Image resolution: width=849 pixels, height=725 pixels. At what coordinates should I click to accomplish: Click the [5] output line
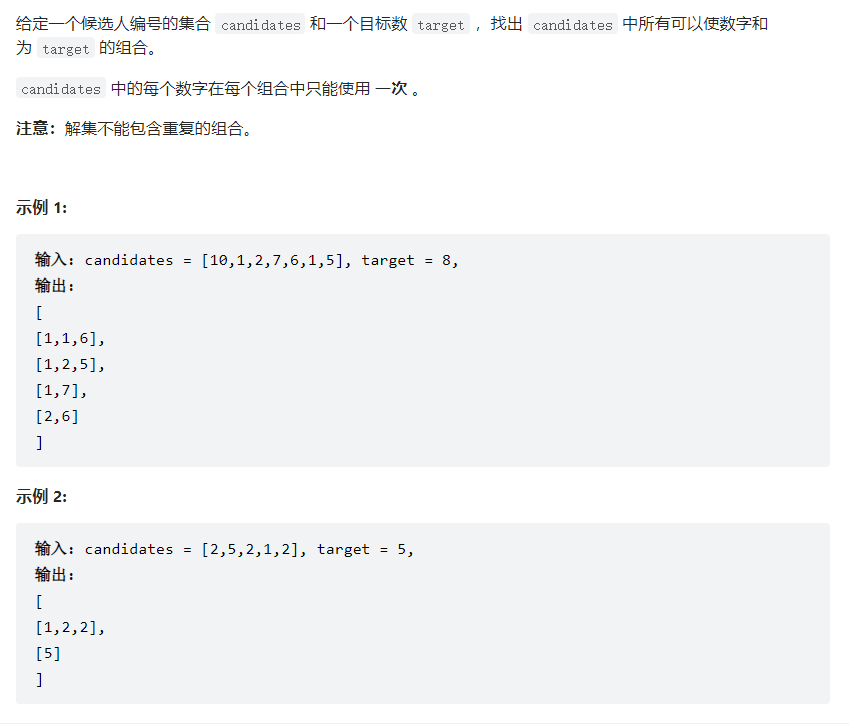coord(48,654)
